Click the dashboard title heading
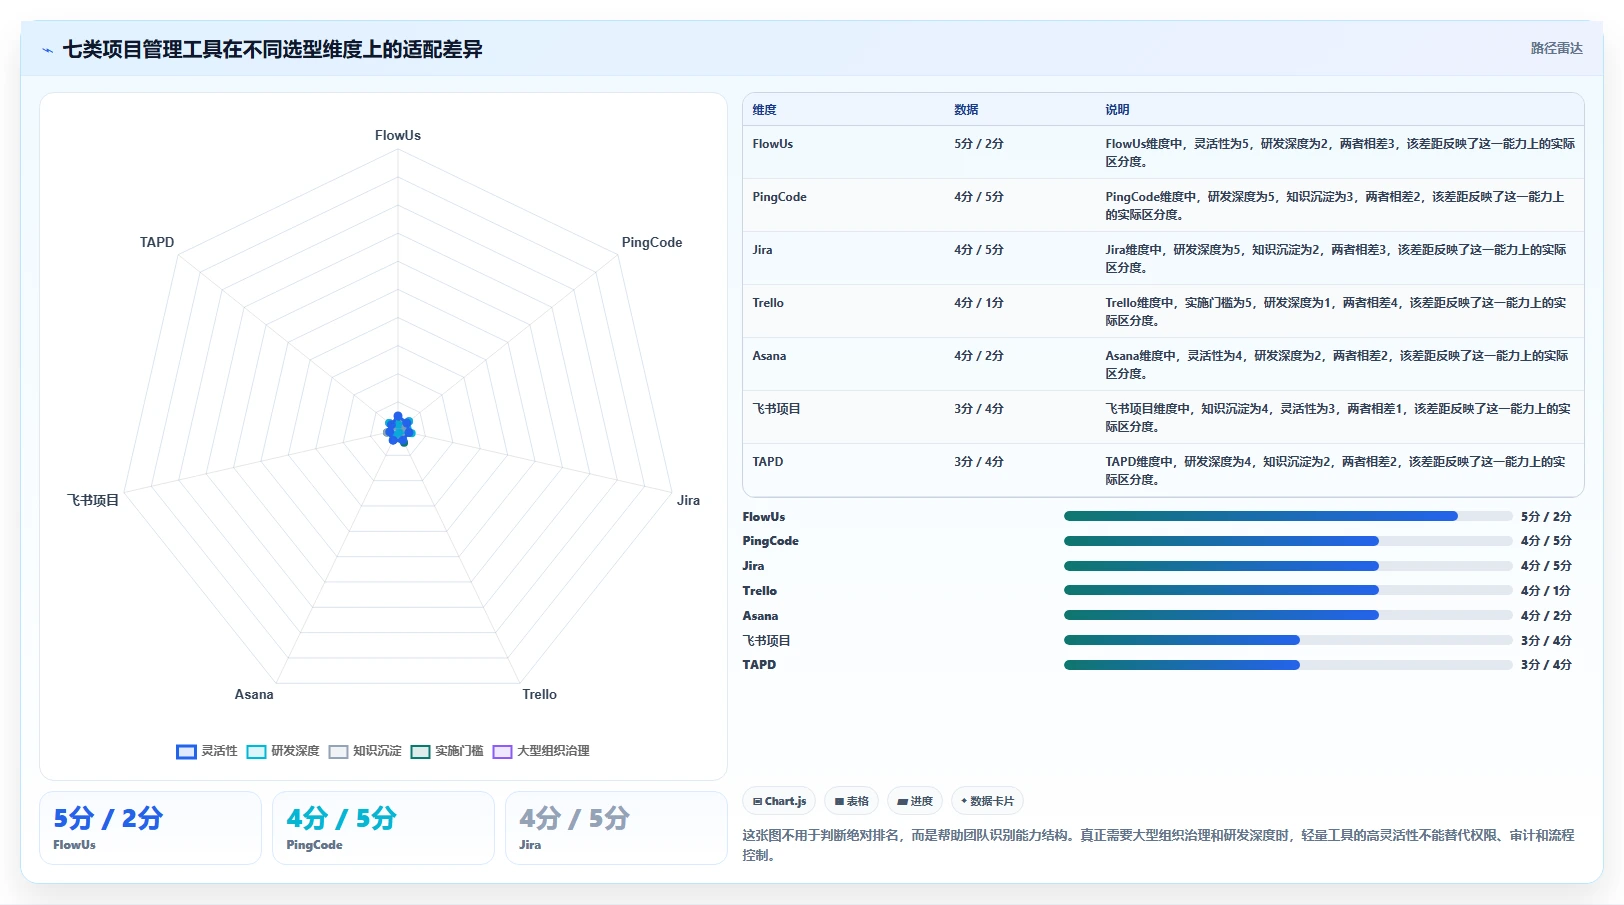This screenshot has width=1624, height=905. click(x=272, y=50)
